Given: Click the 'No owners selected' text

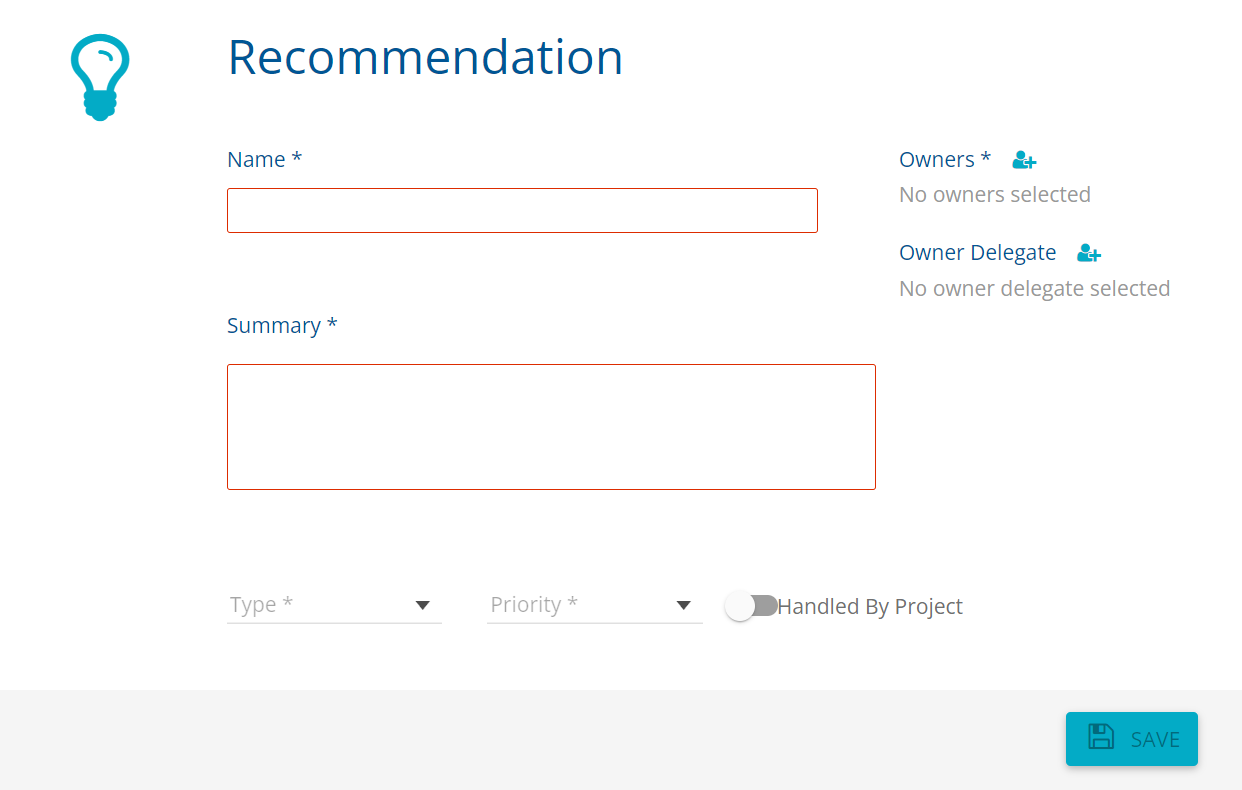Looking at the screenshot, I should [x=994, y=195].
